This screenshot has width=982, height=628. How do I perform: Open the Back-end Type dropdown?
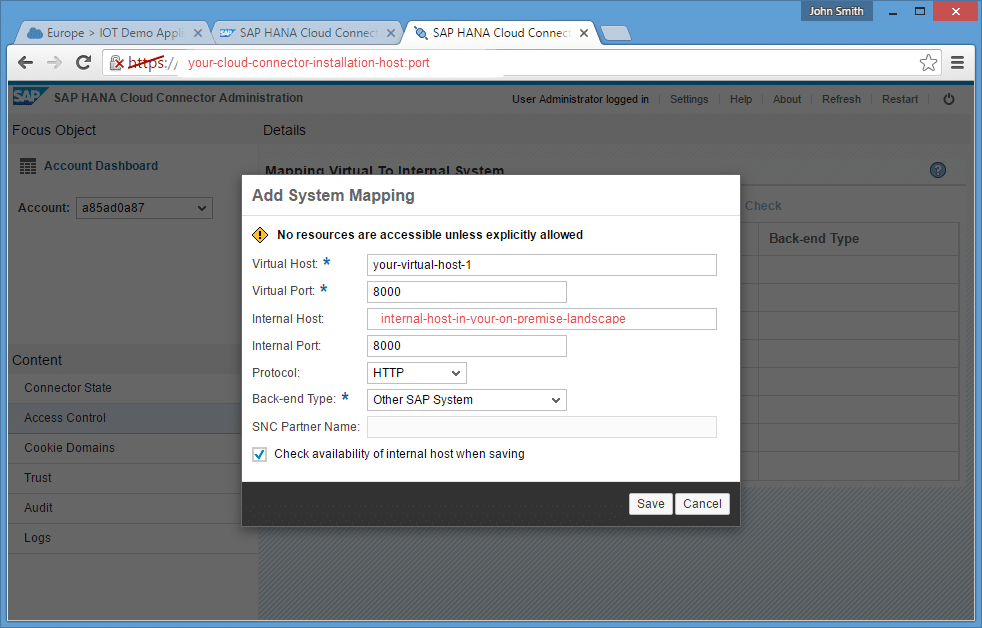(x=466, y=400)
